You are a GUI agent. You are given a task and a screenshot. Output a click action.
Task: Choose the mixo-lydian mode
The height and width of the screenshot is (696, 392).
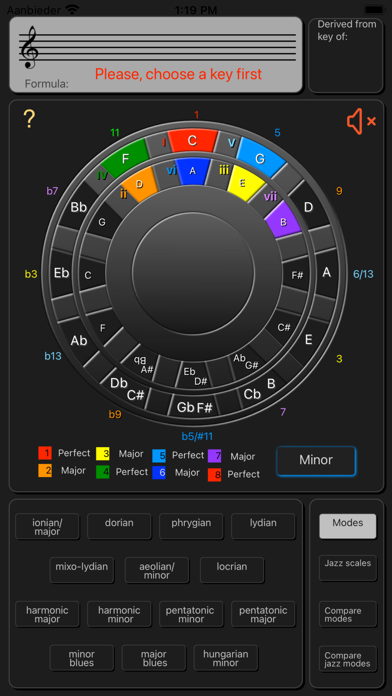82,570
